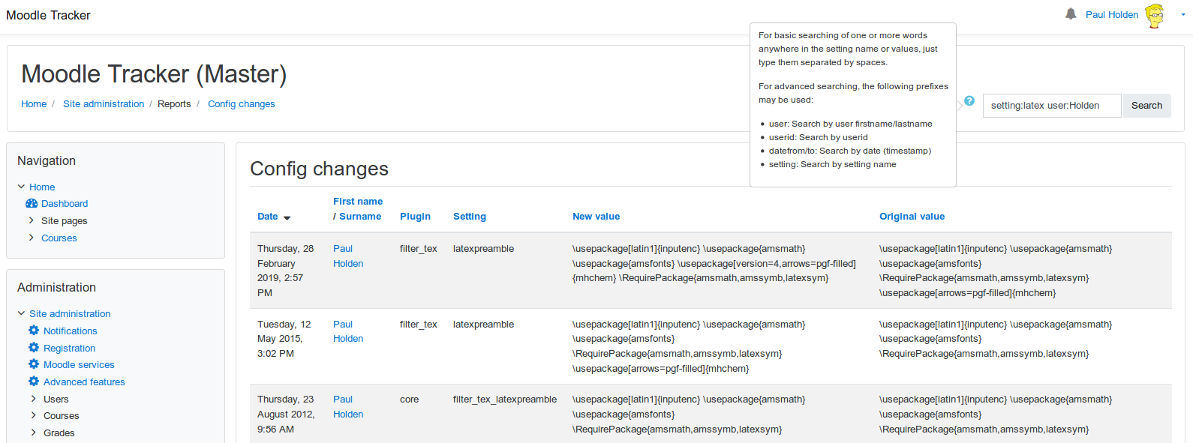Open Advanced features admin link
Viewport: 1193px width, 443px height.
click(x=84, y=381)
